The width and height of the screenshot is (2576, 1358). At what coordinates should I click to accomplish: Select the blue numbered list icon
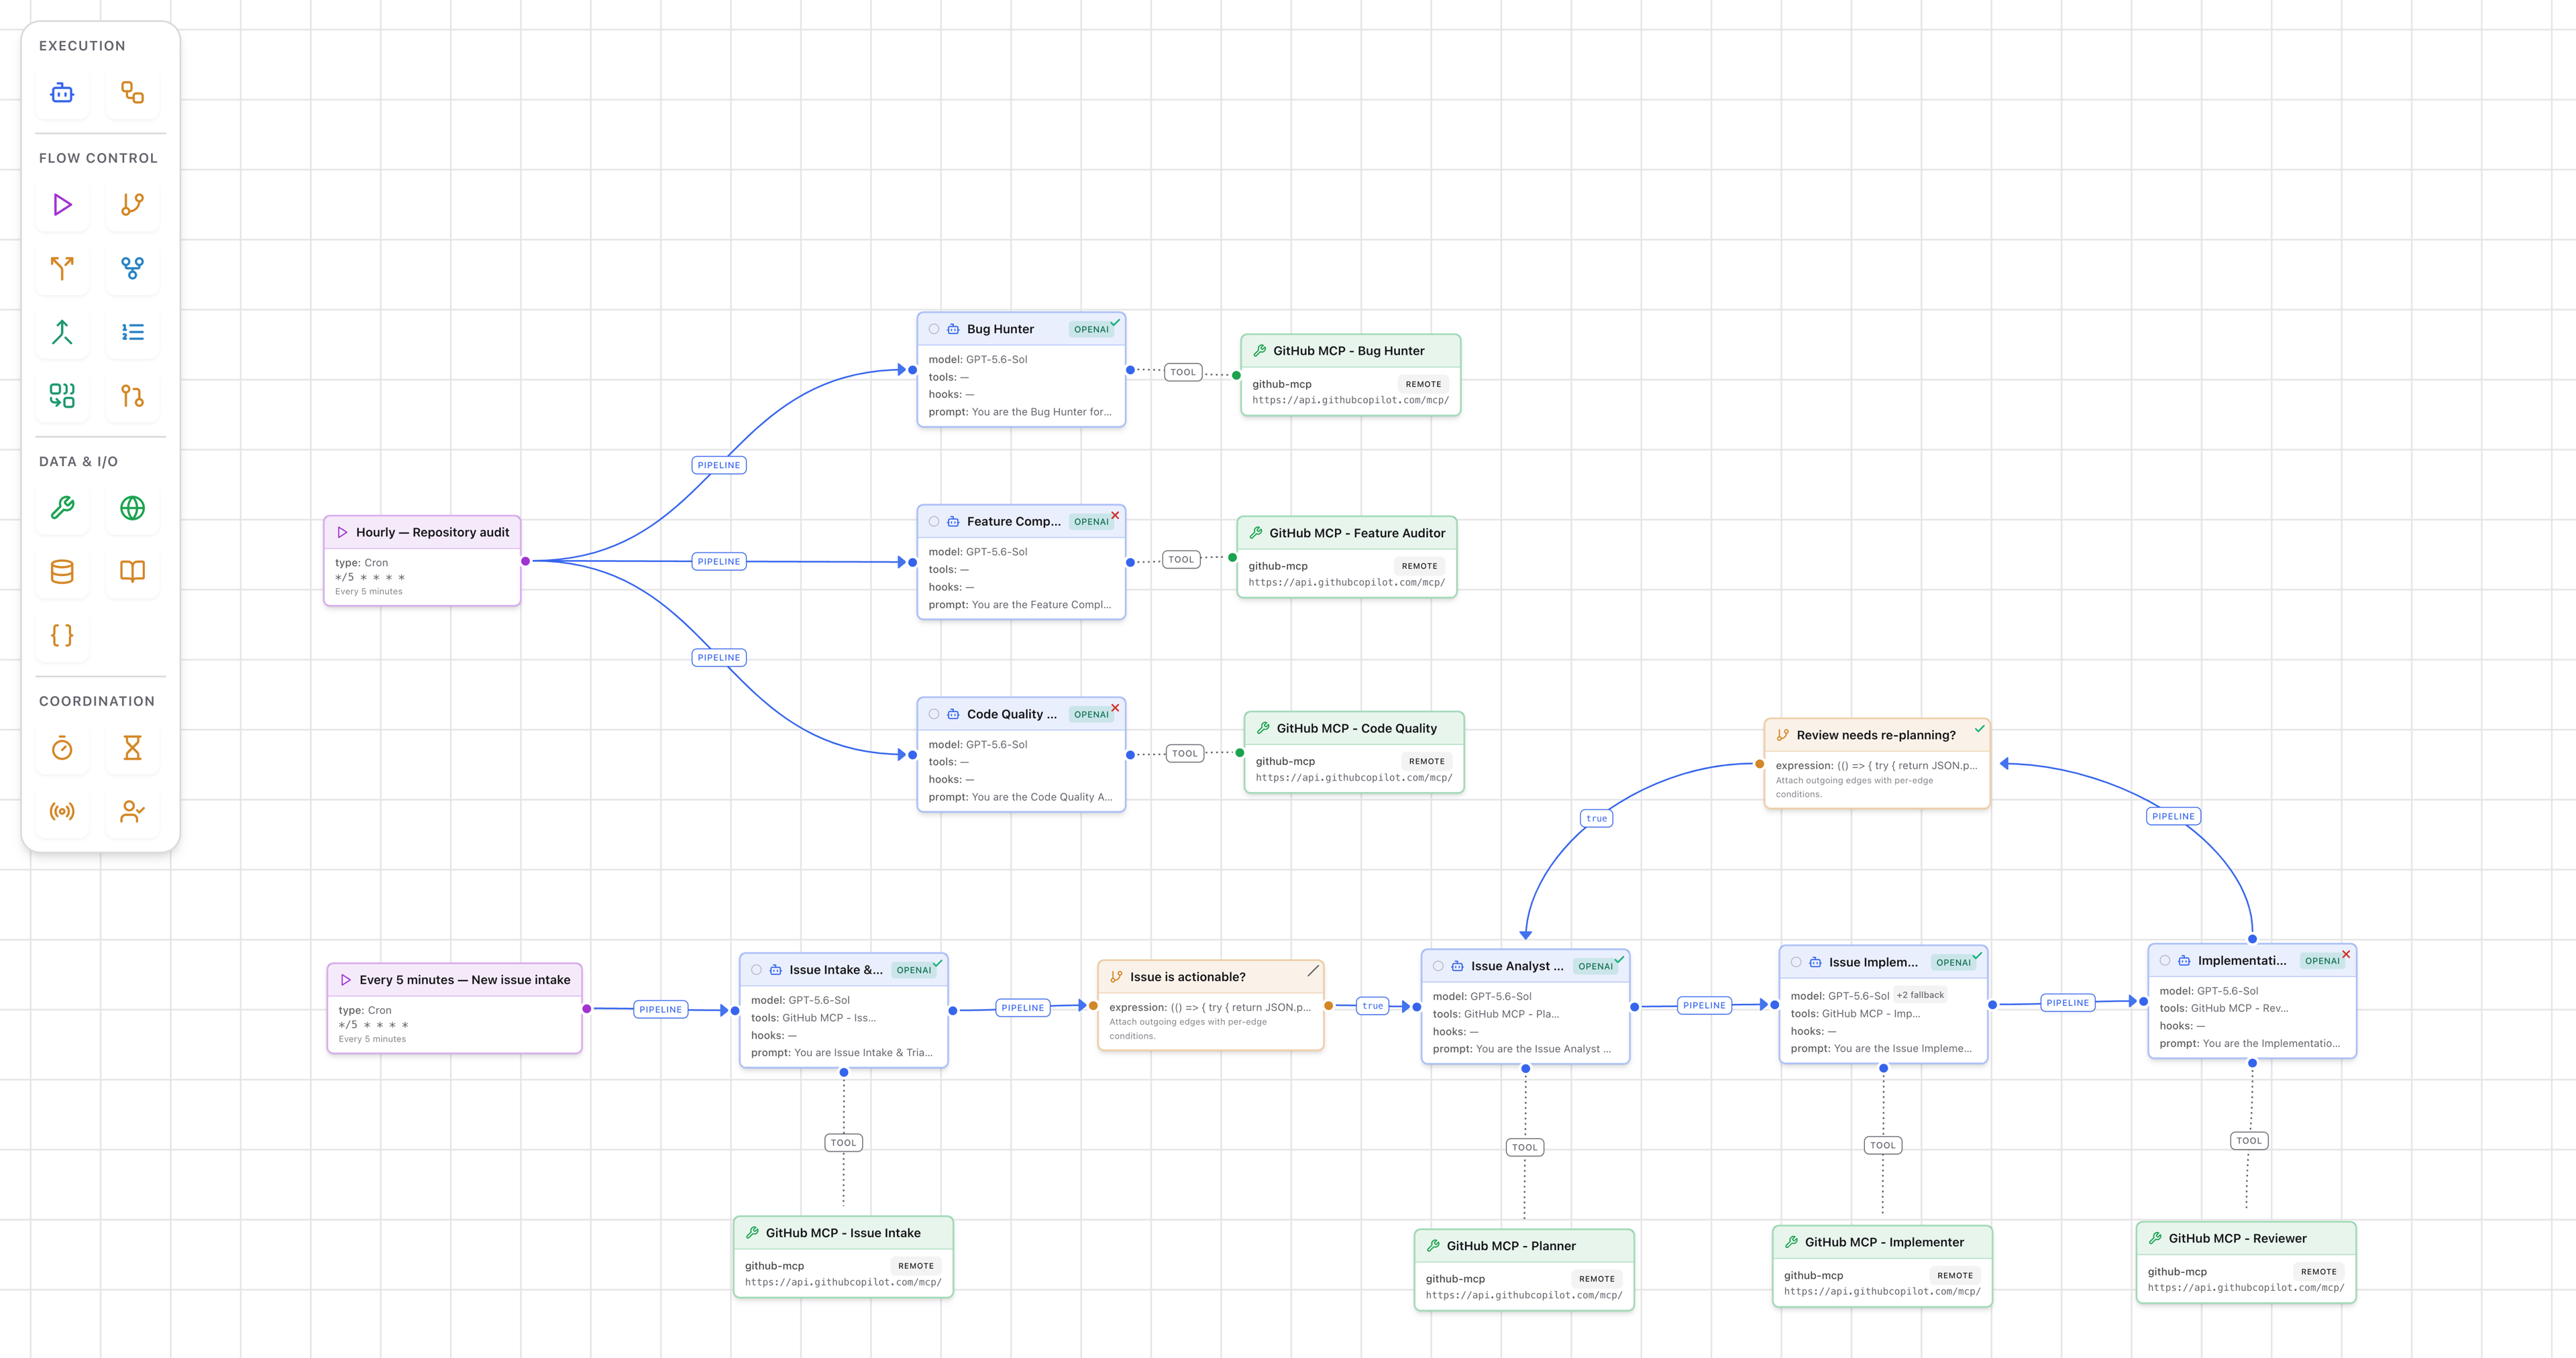tap(132, 332)
